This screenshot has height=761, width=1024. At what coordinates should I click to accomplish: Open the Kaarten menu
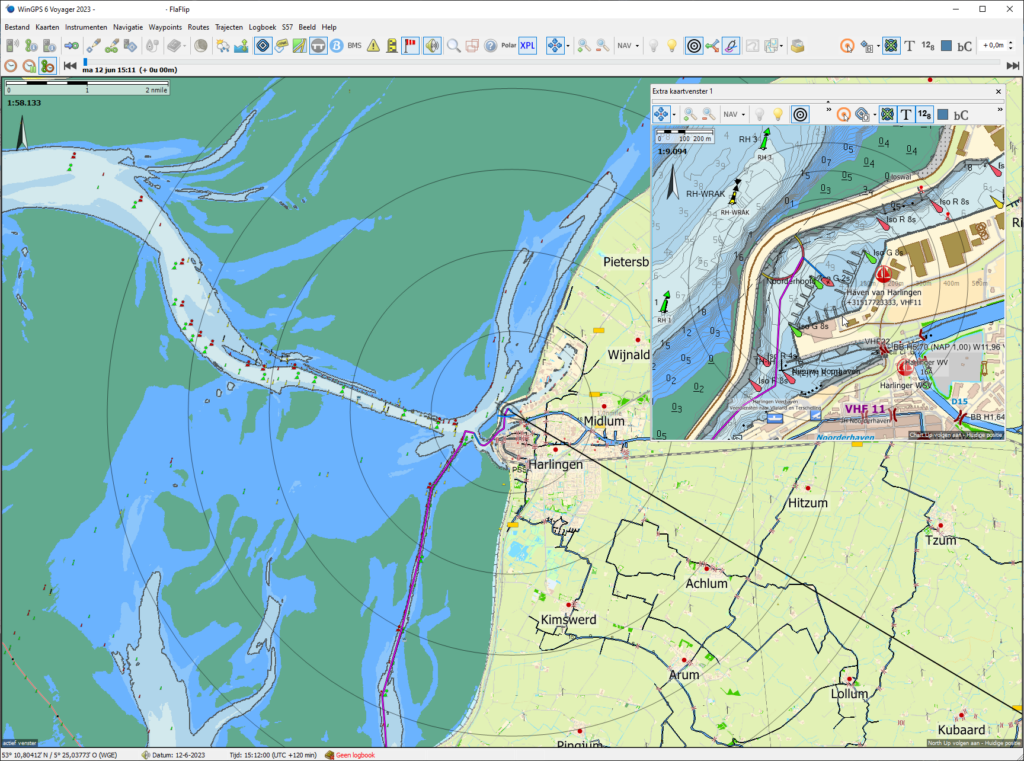[47, 27]
